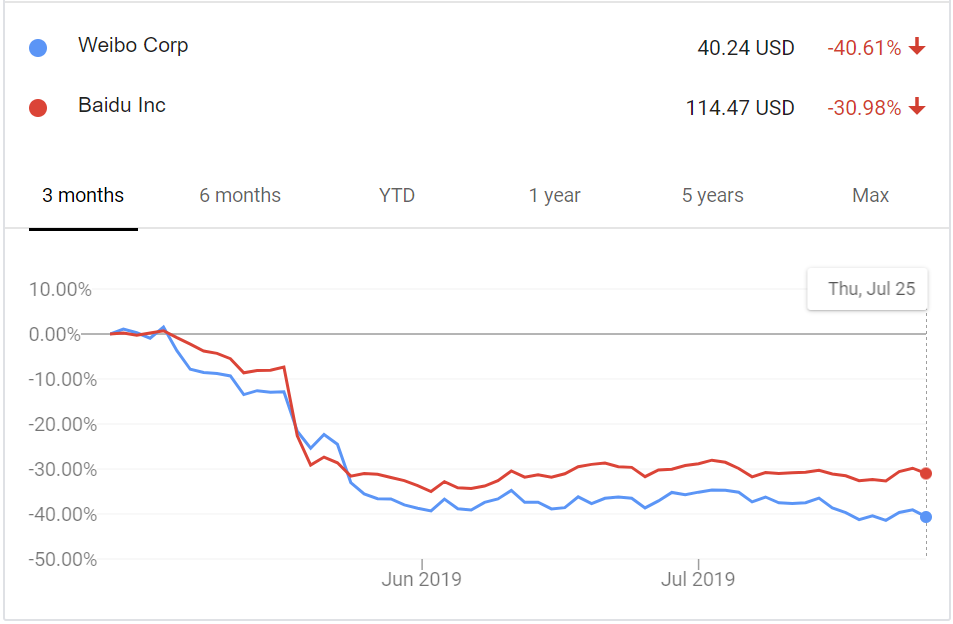The width and height of the screenshot is (953, 624).
Task: Select the 3 months tab
Action: [x=83, y=196]
